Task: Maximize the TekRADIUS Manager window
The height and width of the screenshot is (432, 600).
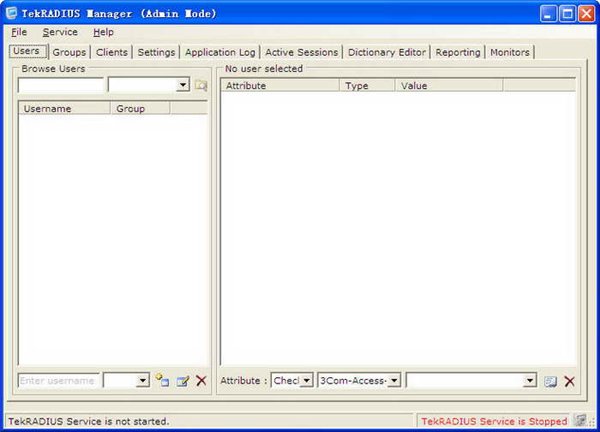Action: (x=567, y=14)
